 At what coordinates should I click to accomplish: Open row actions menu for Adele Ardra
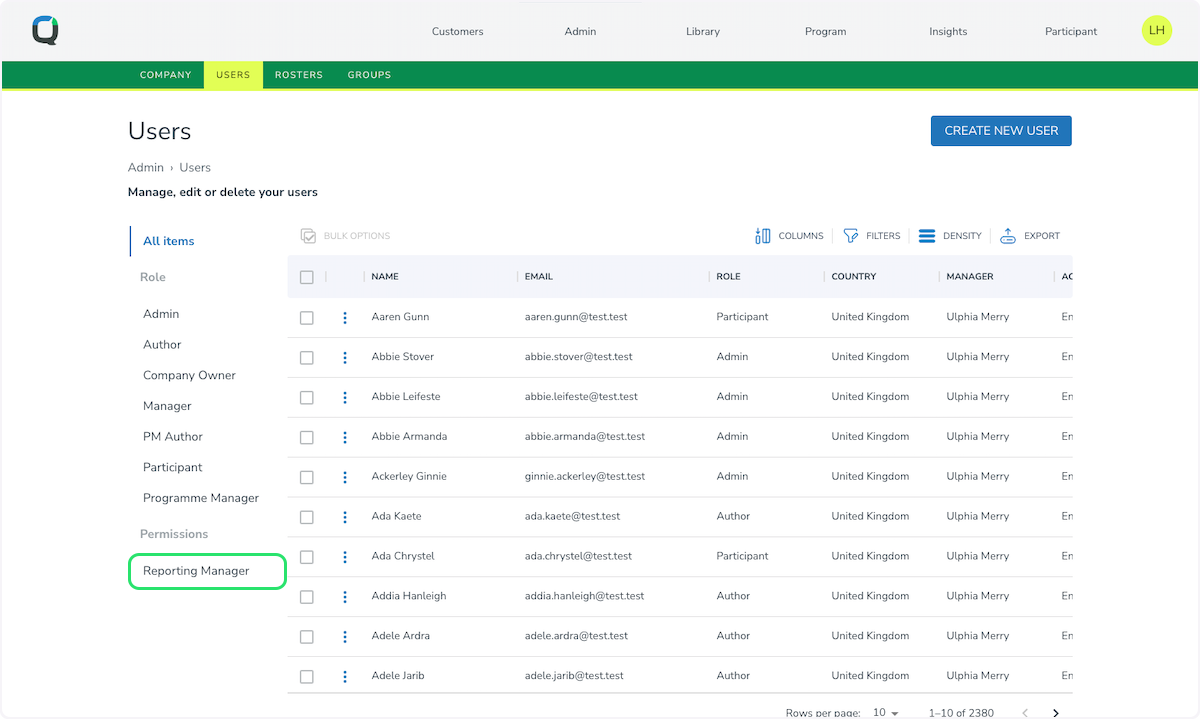(x=345, y=636)
